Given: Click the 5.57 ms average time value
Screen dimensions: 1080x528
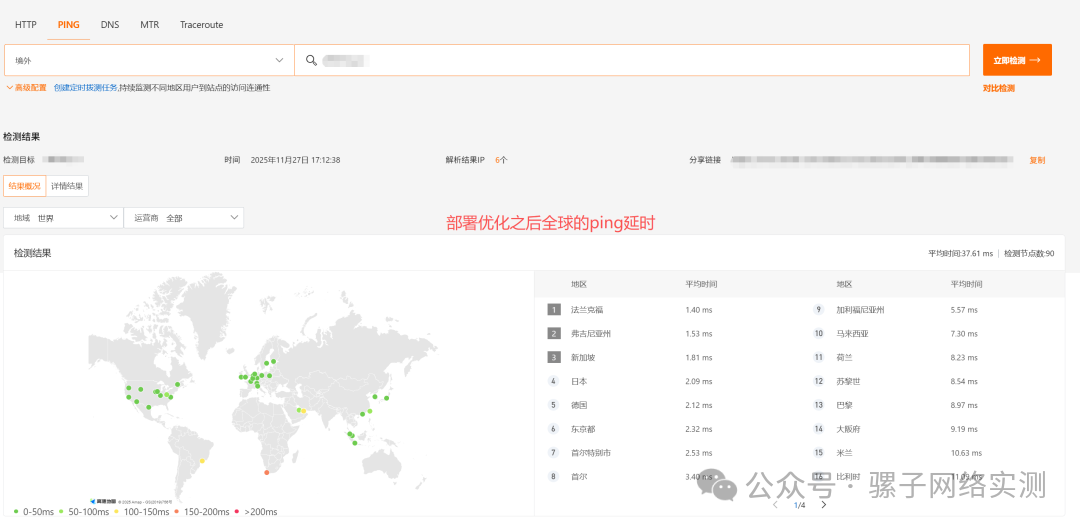Looking at the screenshot, I should point(964,310).
